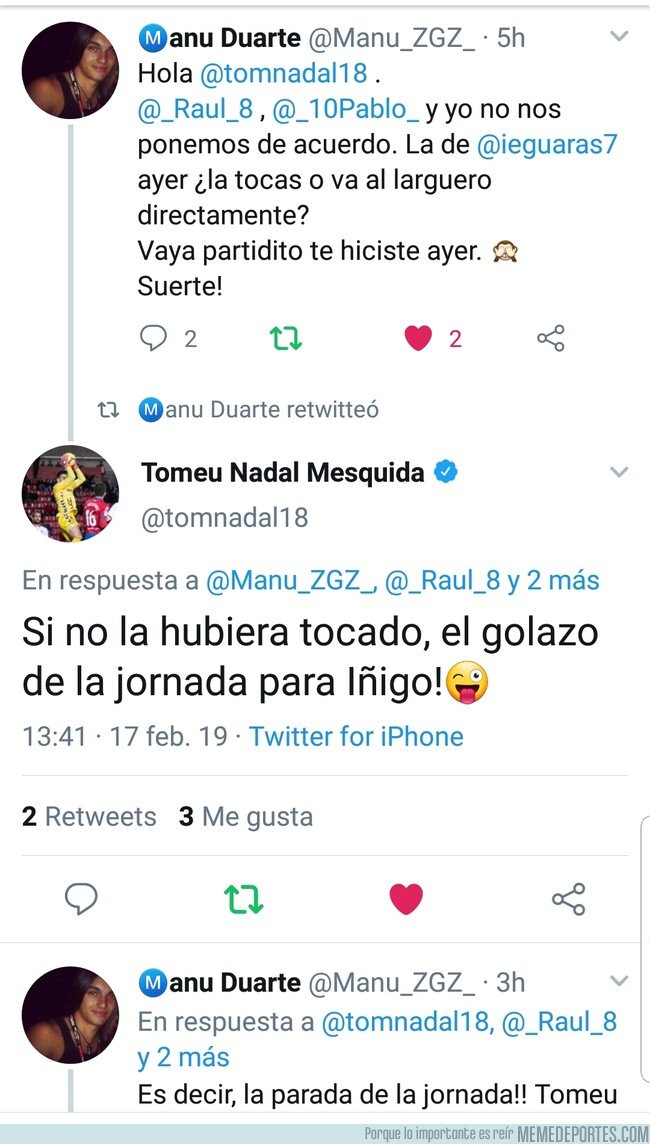Image resolution: width=650 pixels, height=1144 pixels.
Task: Unlike Manu Duarte's first tweet heart
Action: (x=418, y=339)
